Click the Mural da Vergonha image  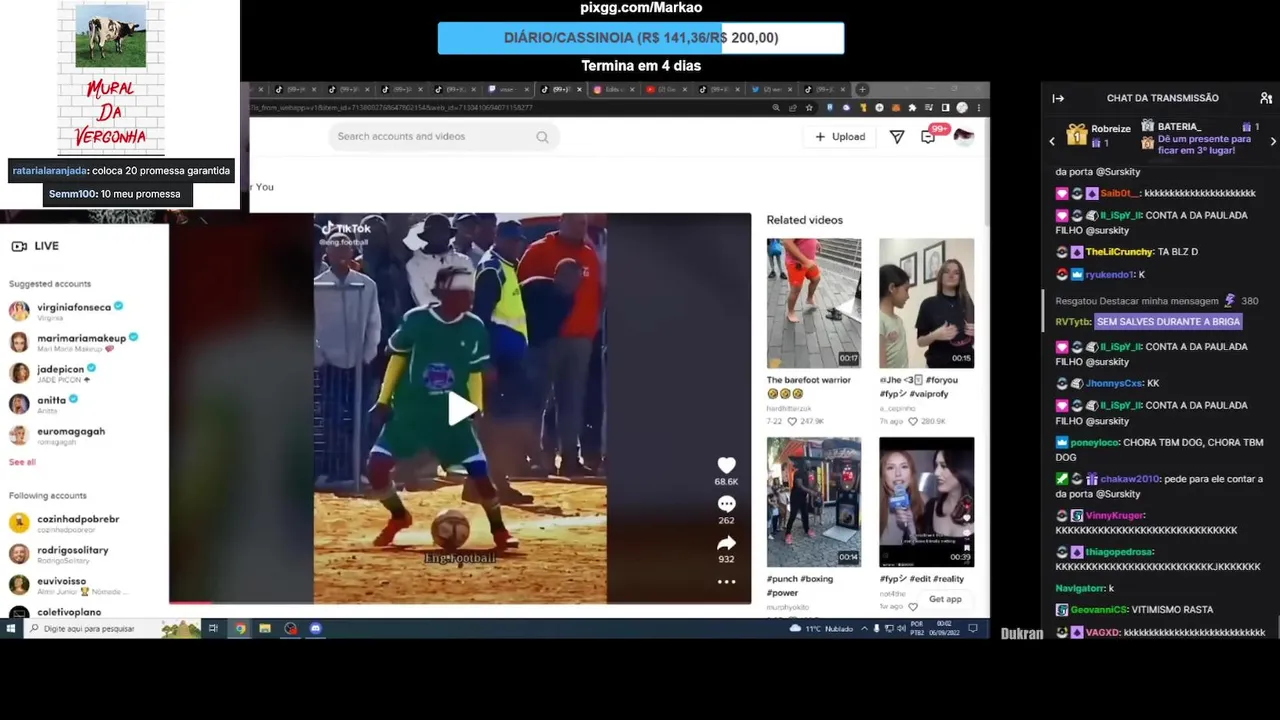click(110, 79)
